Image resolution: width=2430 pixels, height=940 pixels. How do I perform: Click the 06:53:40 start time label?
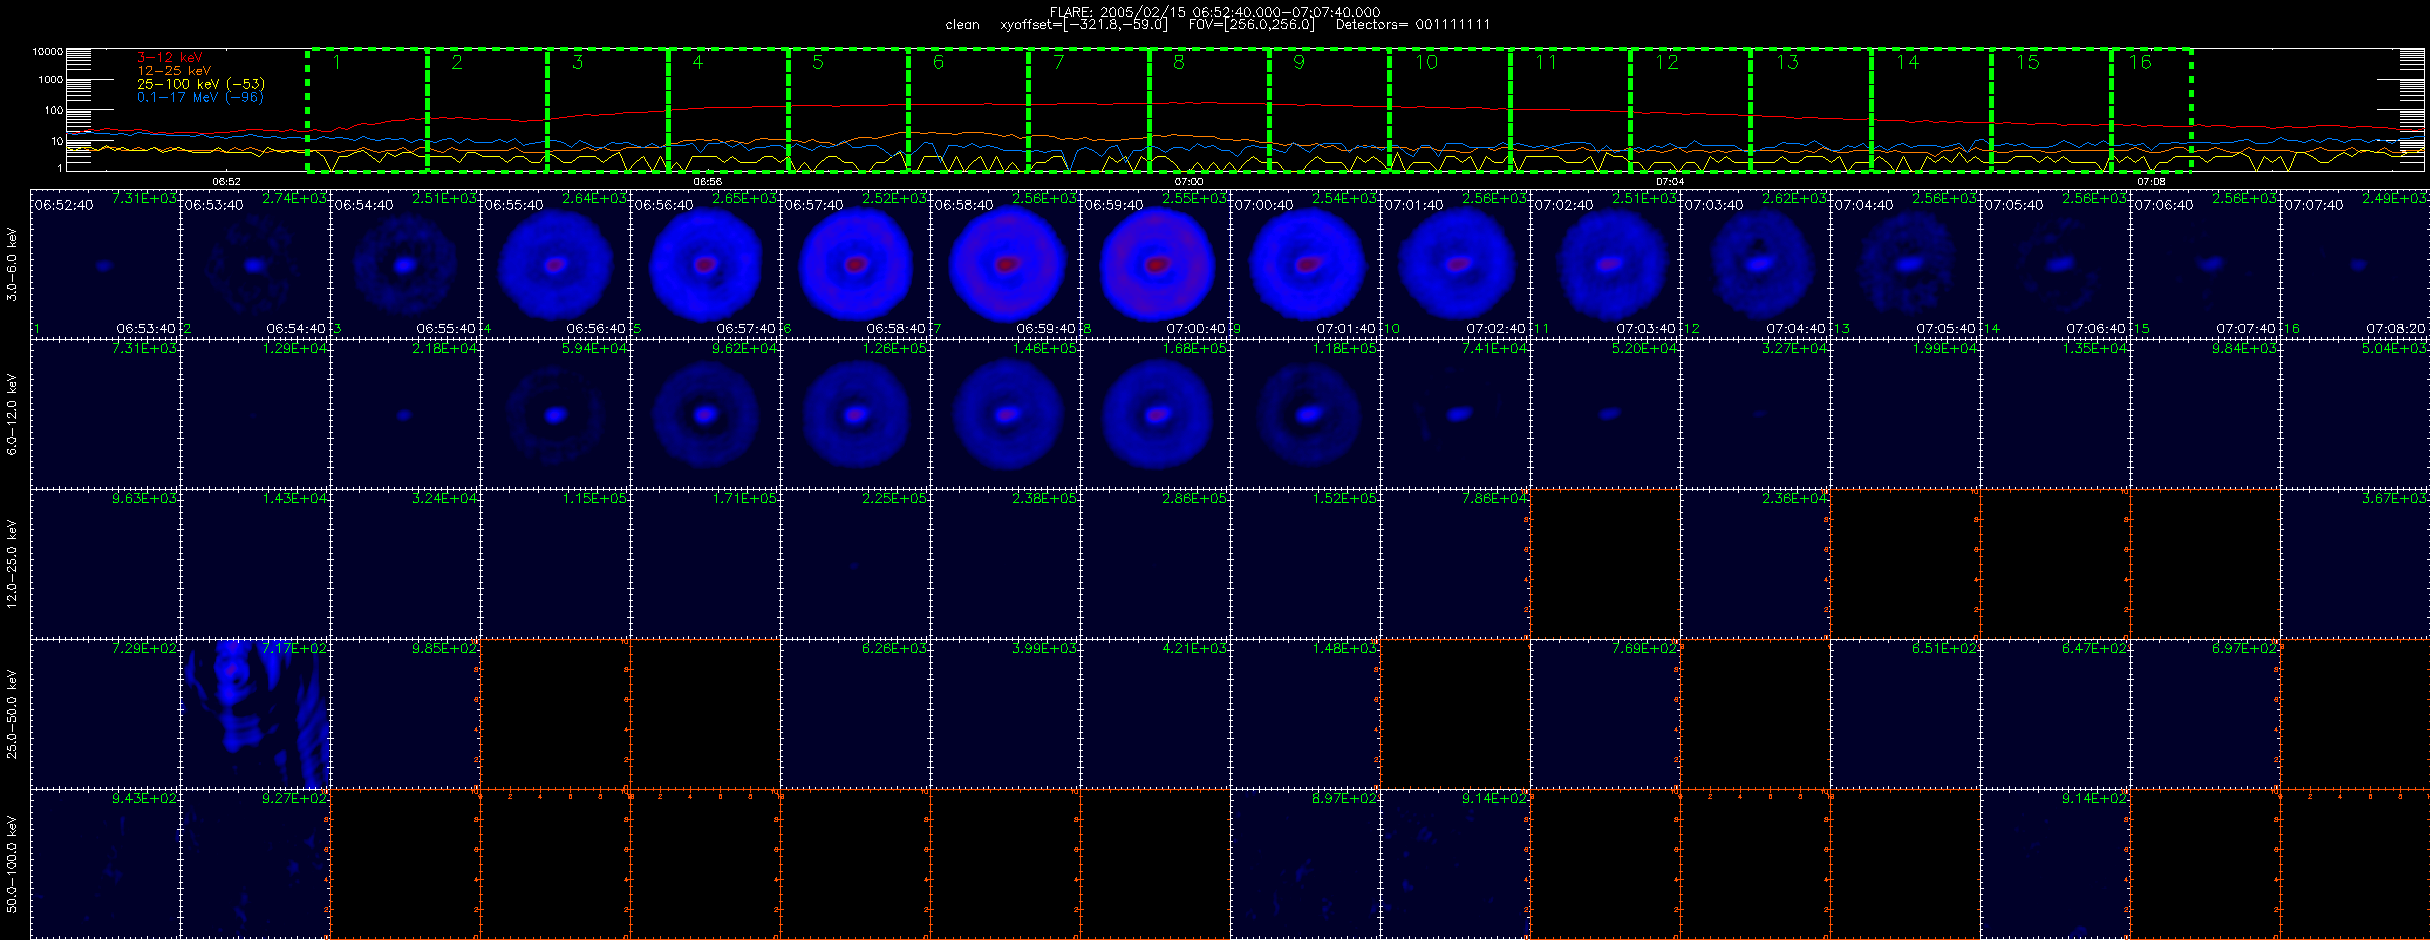click(x=213, y=204)
